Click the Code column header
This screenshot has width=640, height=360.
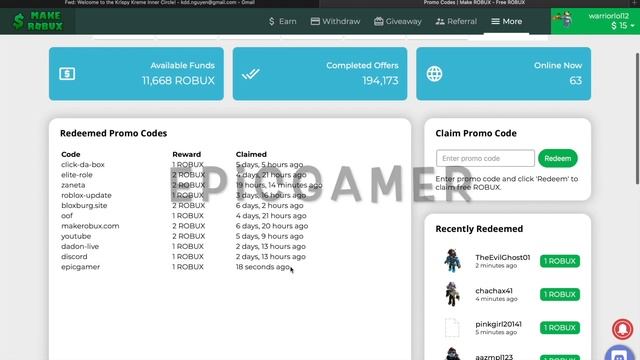[x=71, y=154]
